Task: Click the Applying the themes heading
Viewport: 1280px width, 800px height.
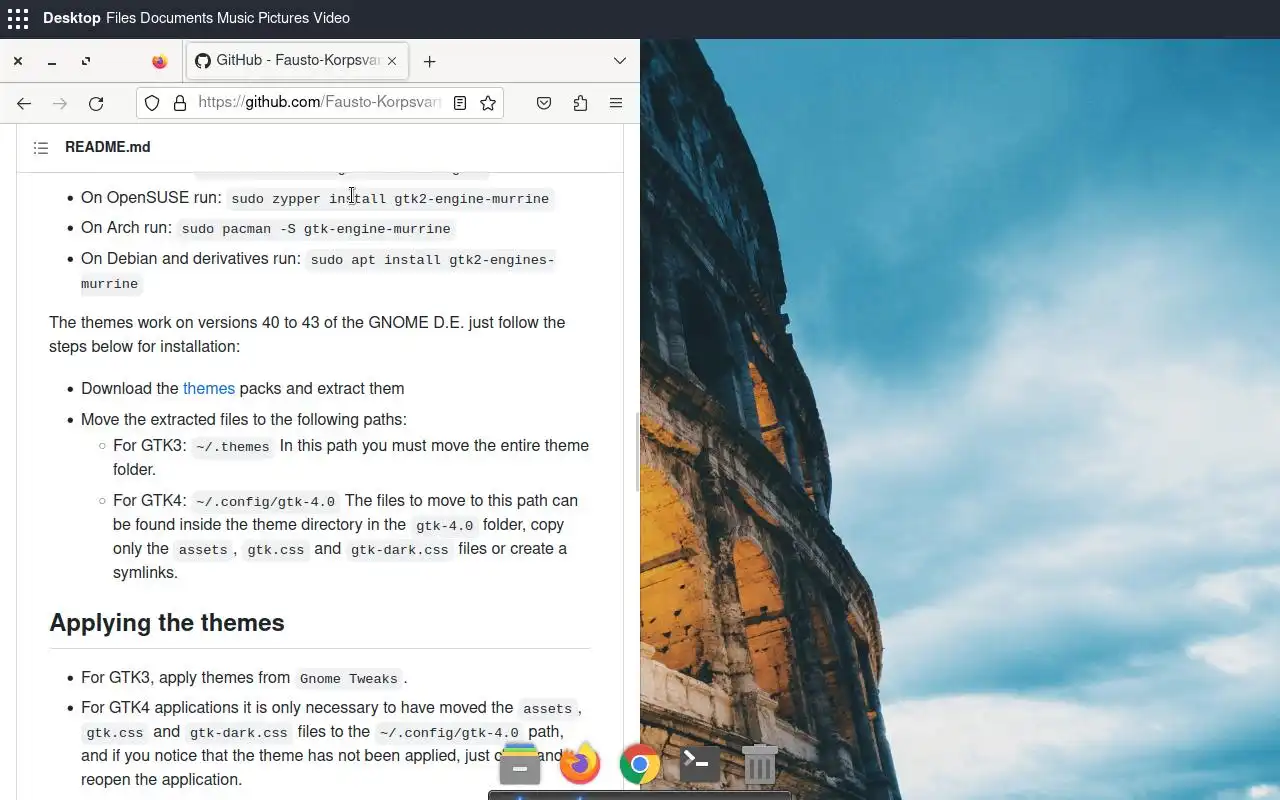Action: pyautogui.click(x=167, y=623)
